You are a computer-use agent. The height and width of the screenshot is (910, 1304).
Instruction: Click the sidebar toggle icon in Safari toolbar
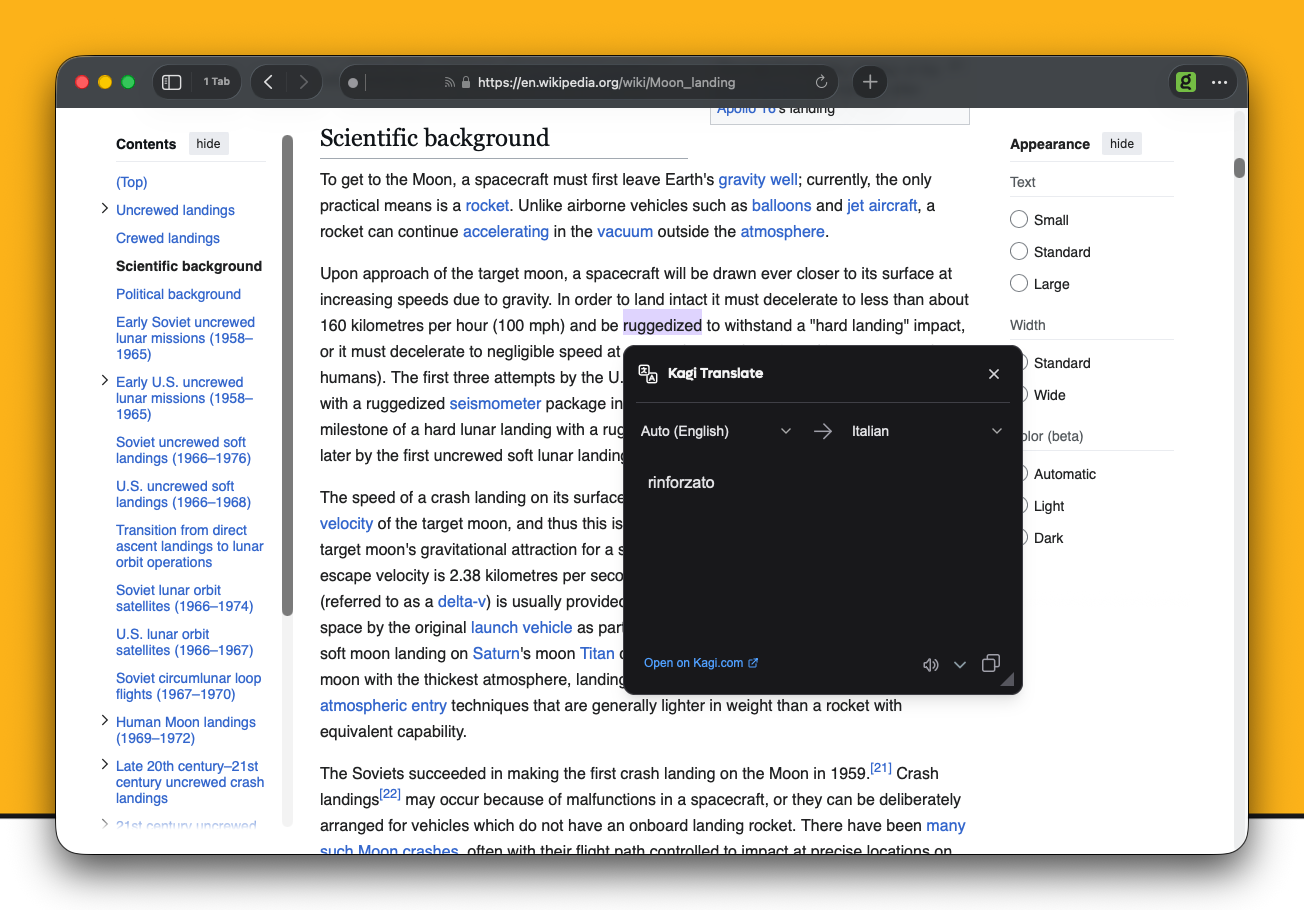click(x=171, y=81)
